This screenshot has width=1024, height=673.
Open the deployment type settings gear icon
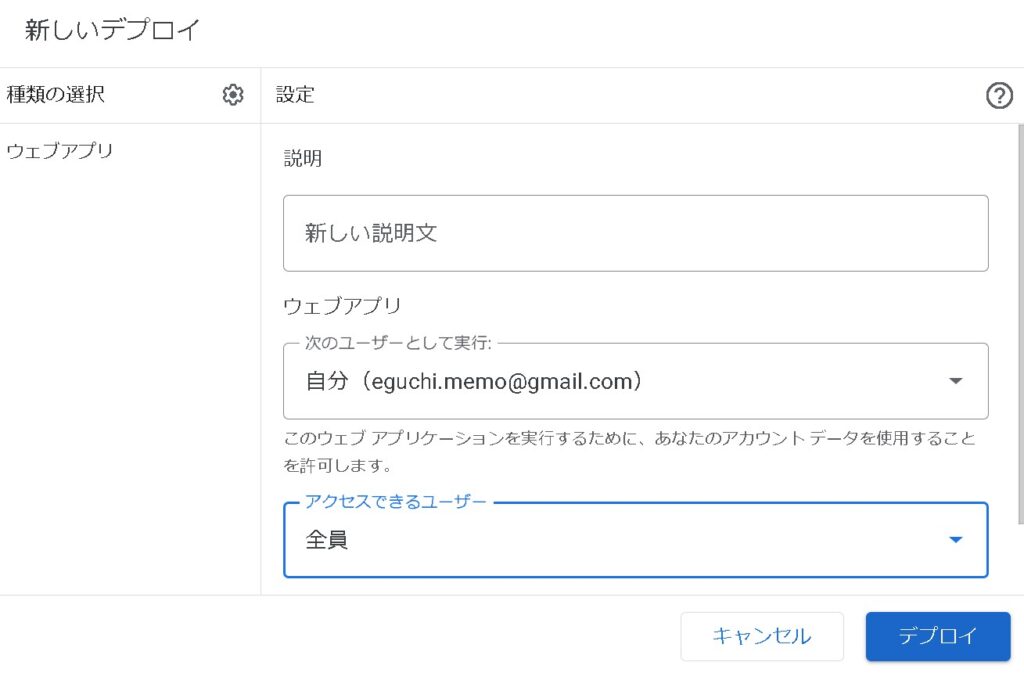(x=233, y=95)
